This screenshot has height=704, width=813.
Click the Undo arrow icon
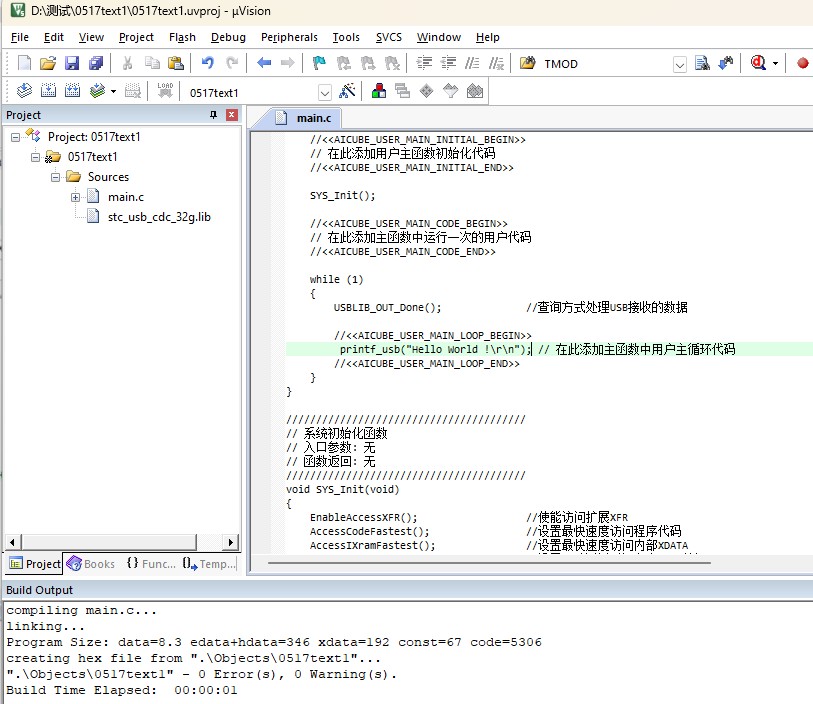click(207, 63)
